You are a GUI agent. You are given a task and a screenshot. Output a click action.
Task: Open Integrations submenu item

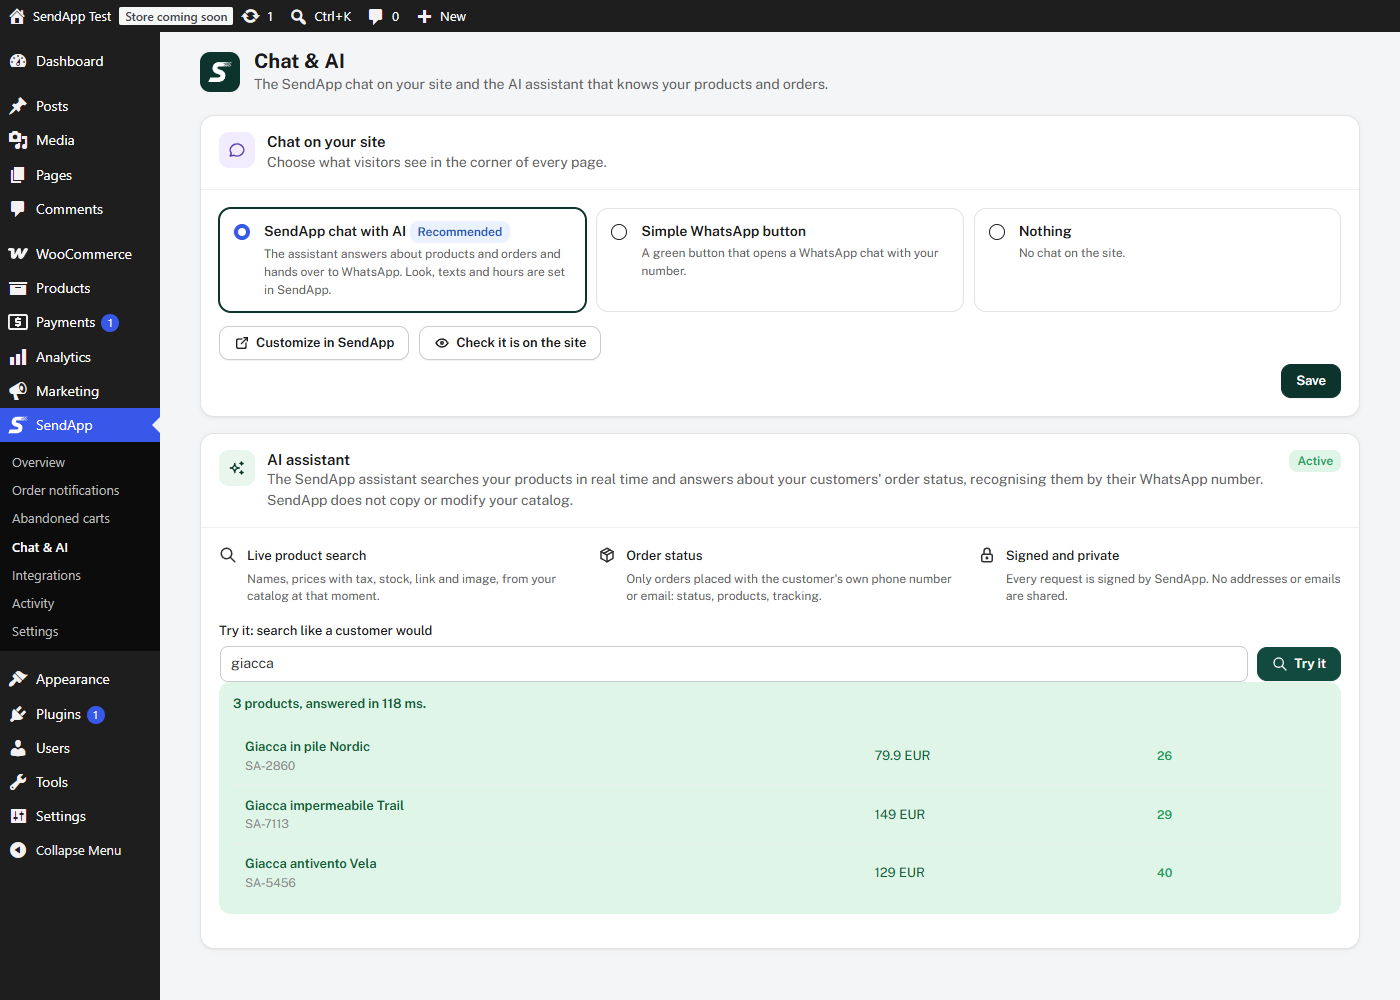[x=46, y=575]
